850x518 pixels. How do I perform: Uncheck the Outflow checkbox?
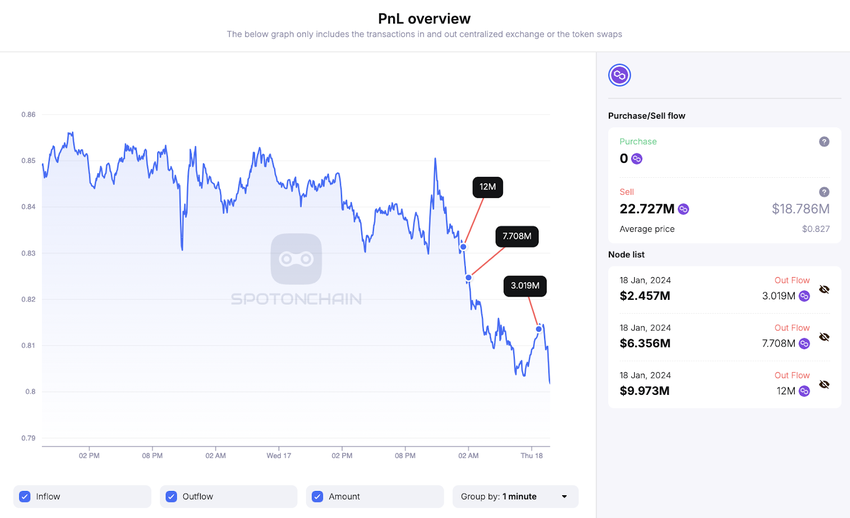pos(171,496)
